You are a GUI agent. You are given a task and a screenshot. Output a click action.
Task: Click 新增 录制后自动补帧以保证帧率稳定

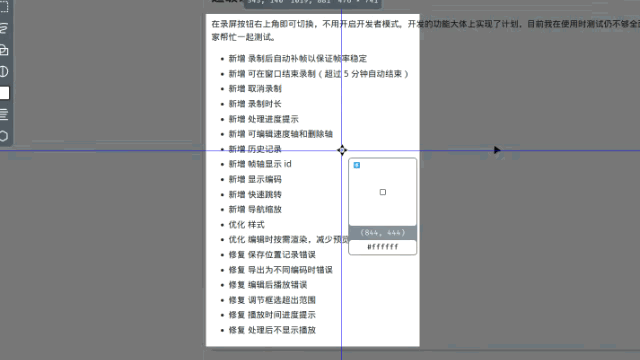point(298,58)
